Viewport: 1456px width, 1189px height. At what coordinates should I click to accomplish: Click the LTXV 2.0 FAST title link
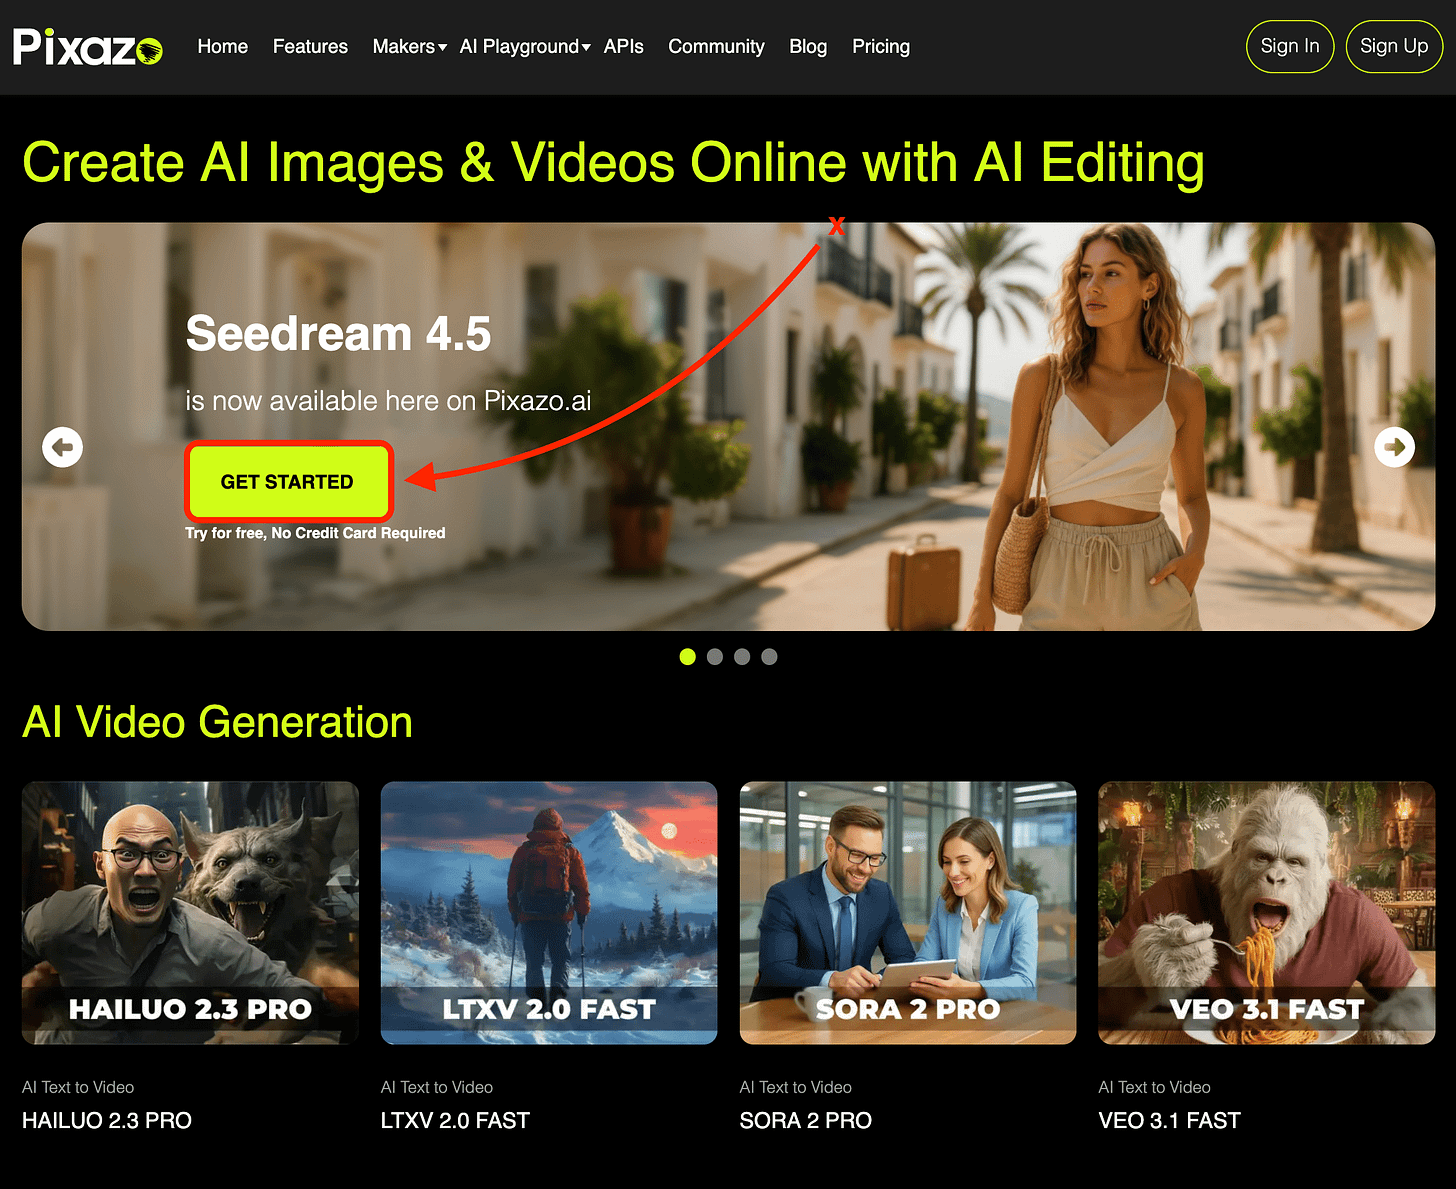coord(455,1121)
